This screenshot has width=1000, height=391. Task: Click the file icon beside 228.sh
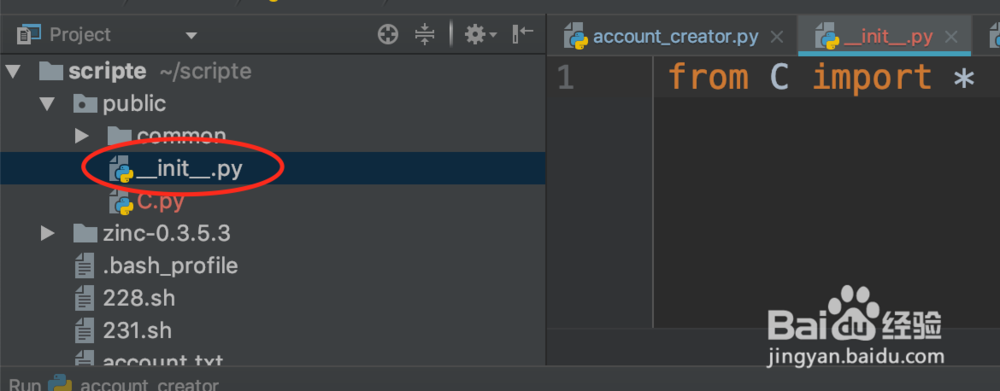pyautogui.click(x=84, y=298)
